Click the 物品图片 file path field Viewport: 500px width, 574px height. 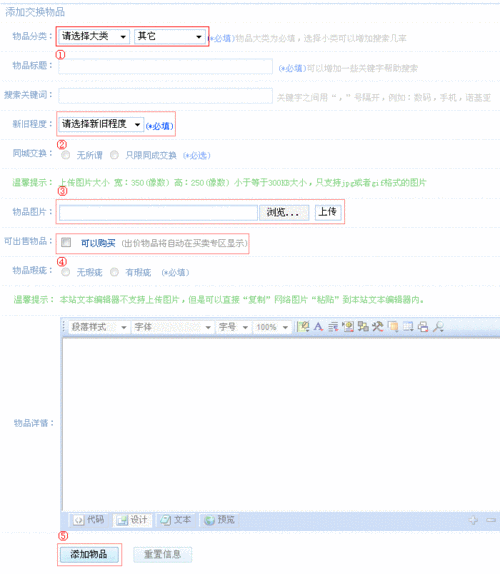click(158, 213)
